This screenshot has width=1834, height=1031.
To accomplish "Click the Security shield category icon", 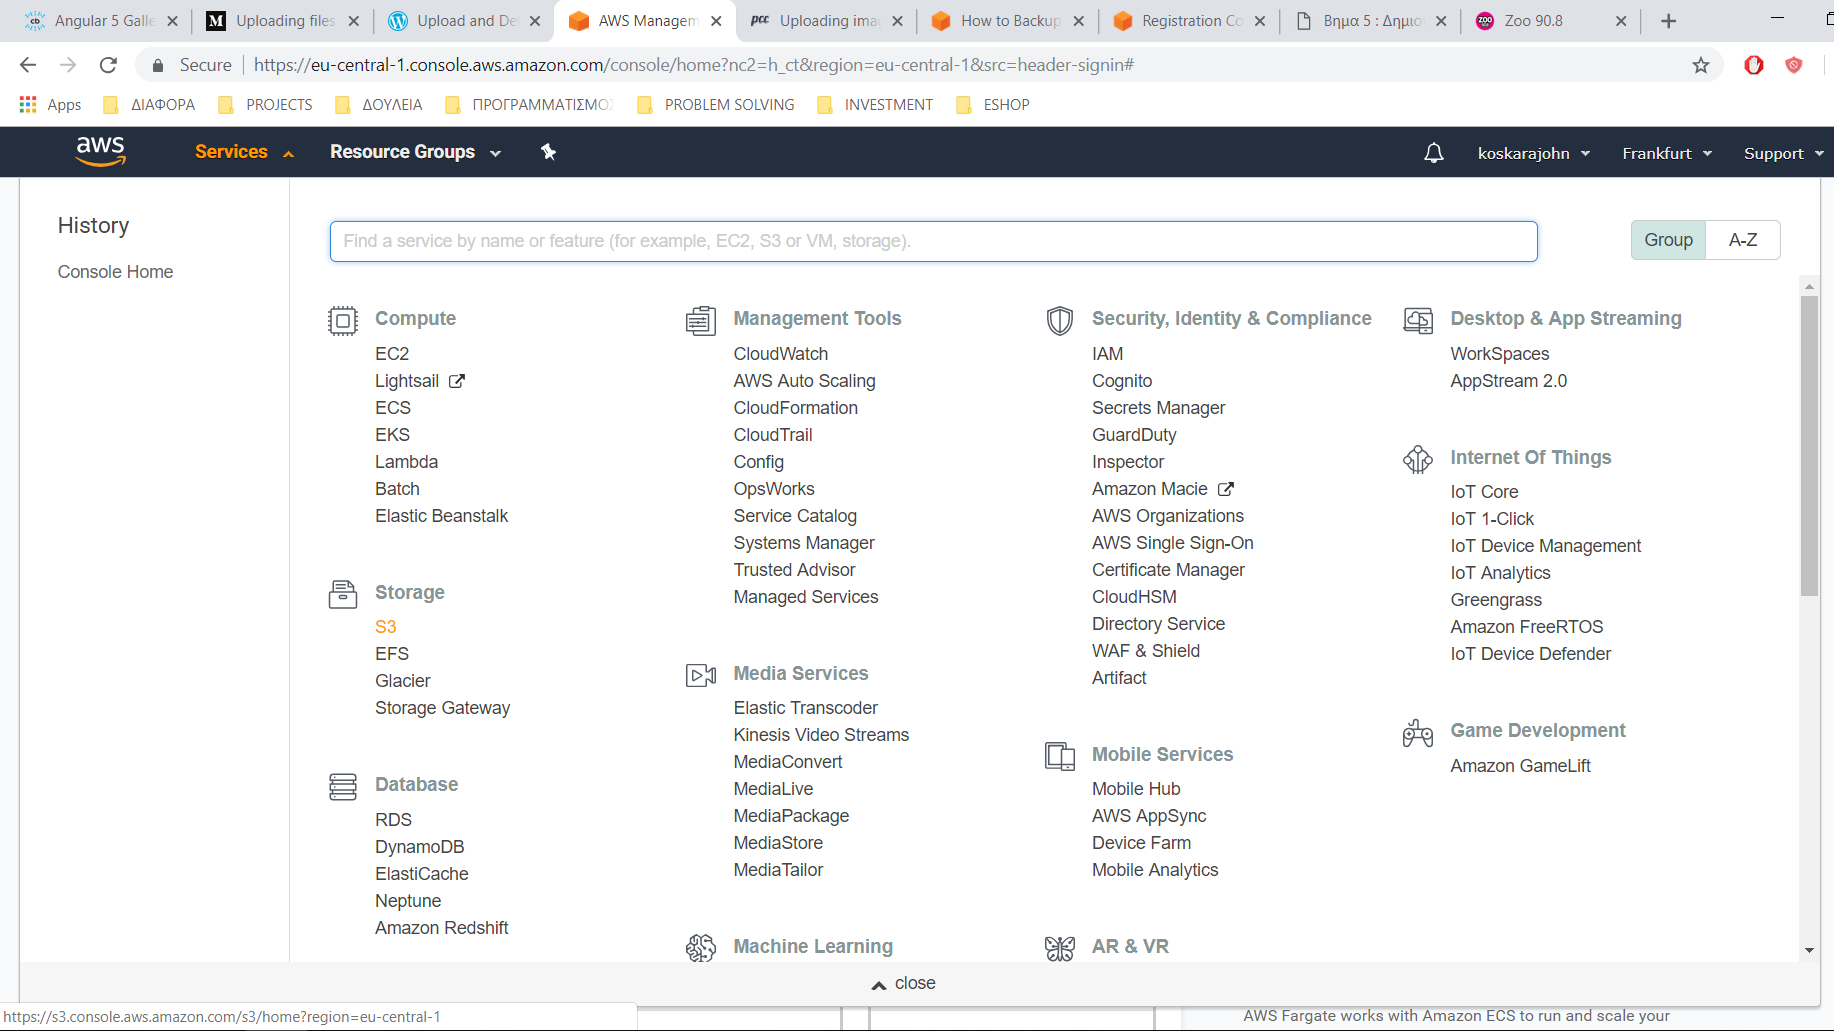I will [1060, 320].
